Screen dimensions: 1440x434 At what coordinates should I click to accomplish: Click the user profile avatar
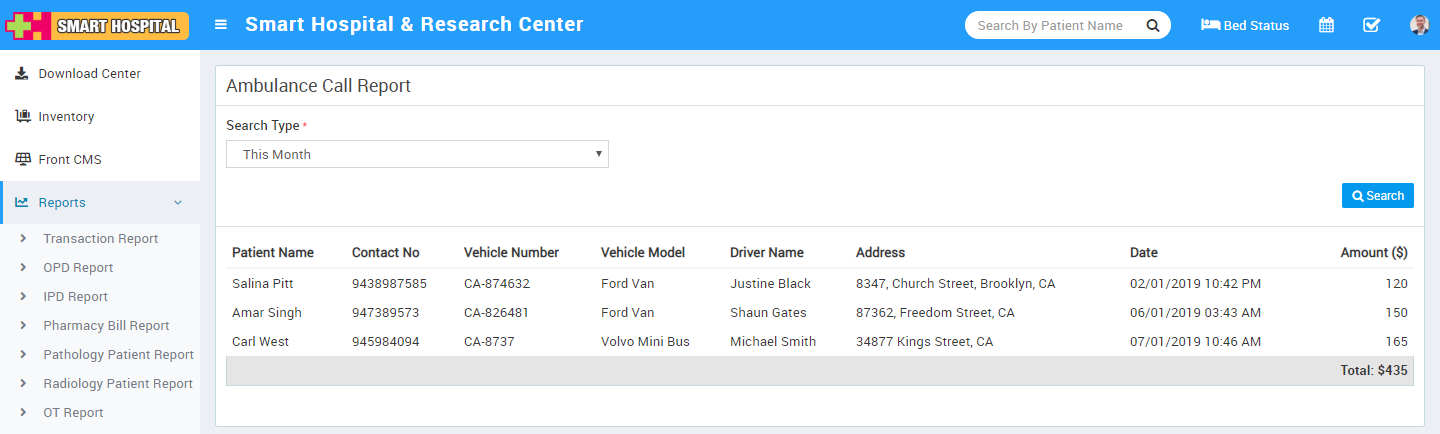1419,25
